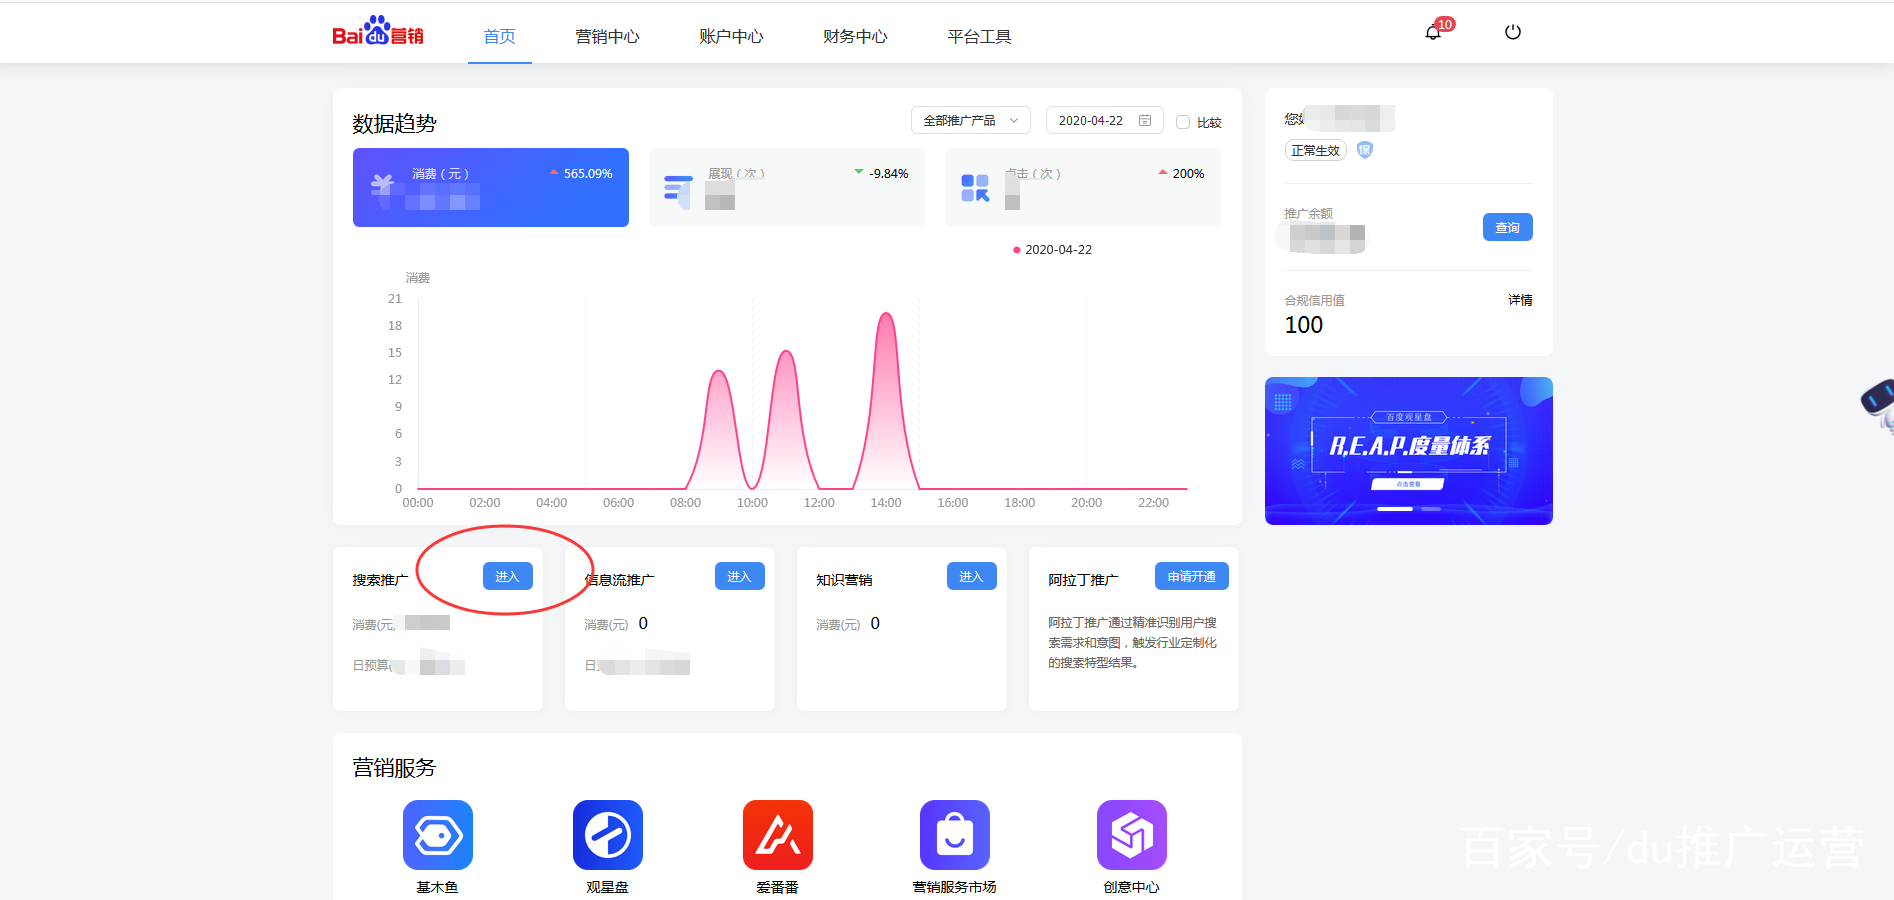Click the 点击 metric card icon
The height and width of the screenshot is (900, 1894).
pyautogui.click(x=973, y=186)
